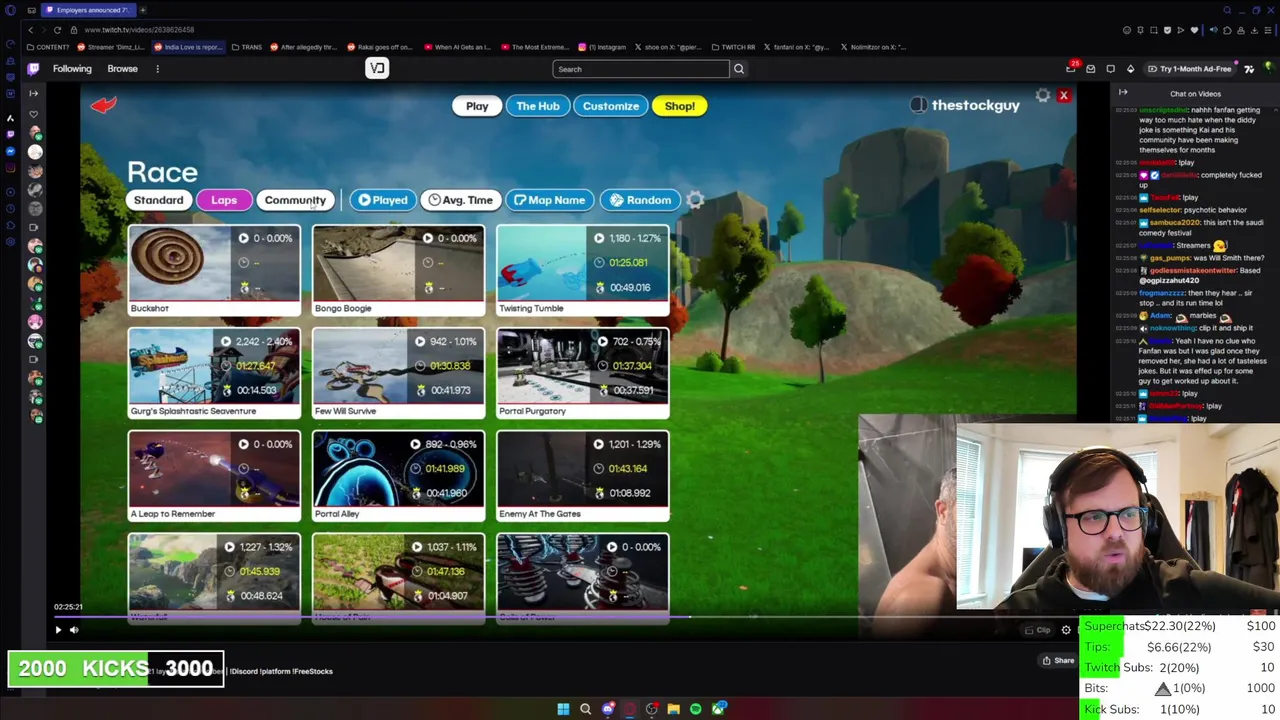This screenshot has width=1280, height=720.
Task: Open the TRANS bookmark folder
Action: click(x=247, y=47)
